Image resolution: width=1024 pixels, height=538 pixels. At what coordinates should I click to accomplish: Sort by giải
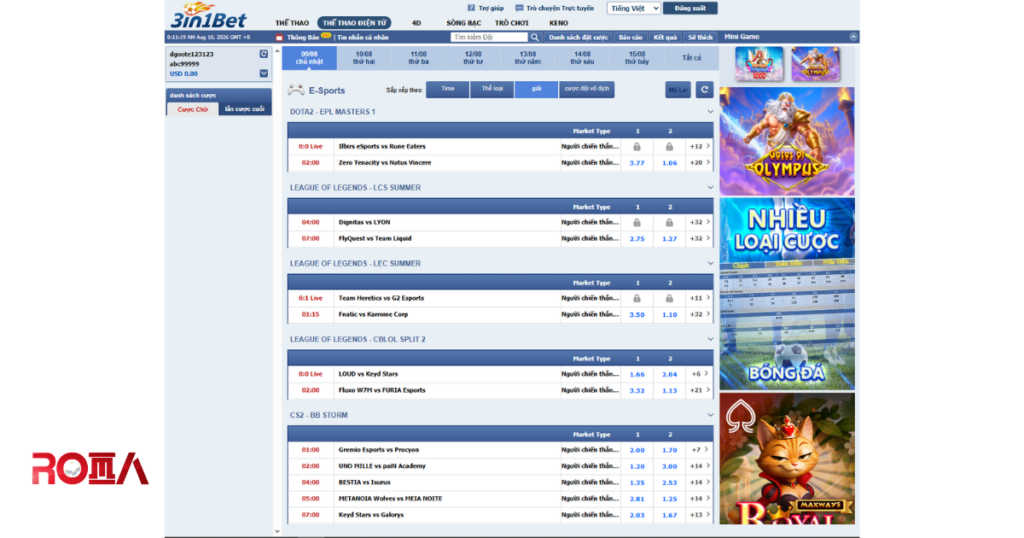pos(536,89)
